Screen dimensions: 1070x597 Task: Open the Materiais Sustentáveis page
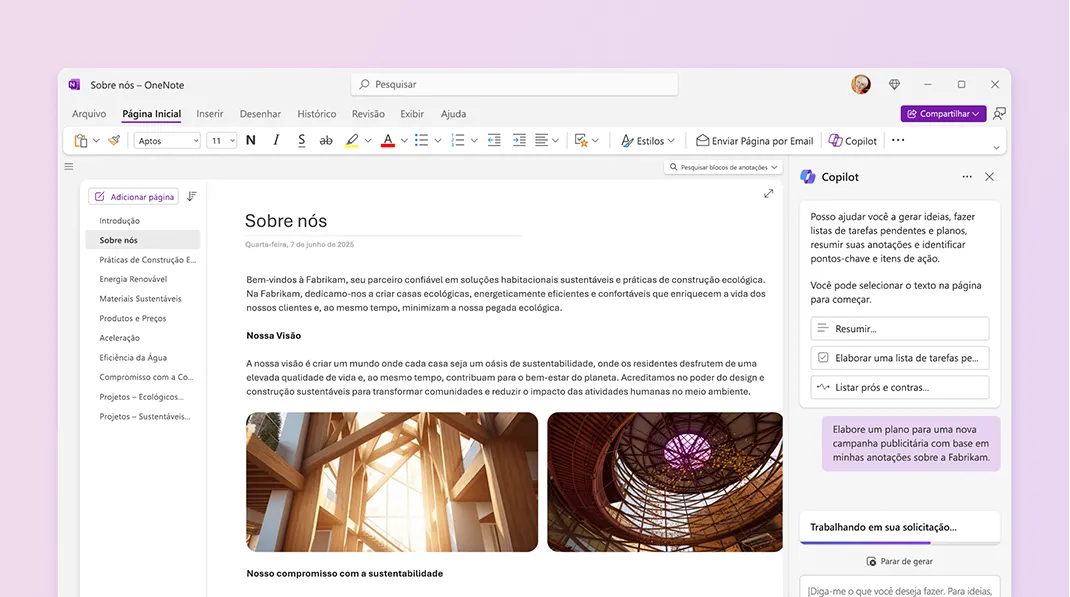143,299
